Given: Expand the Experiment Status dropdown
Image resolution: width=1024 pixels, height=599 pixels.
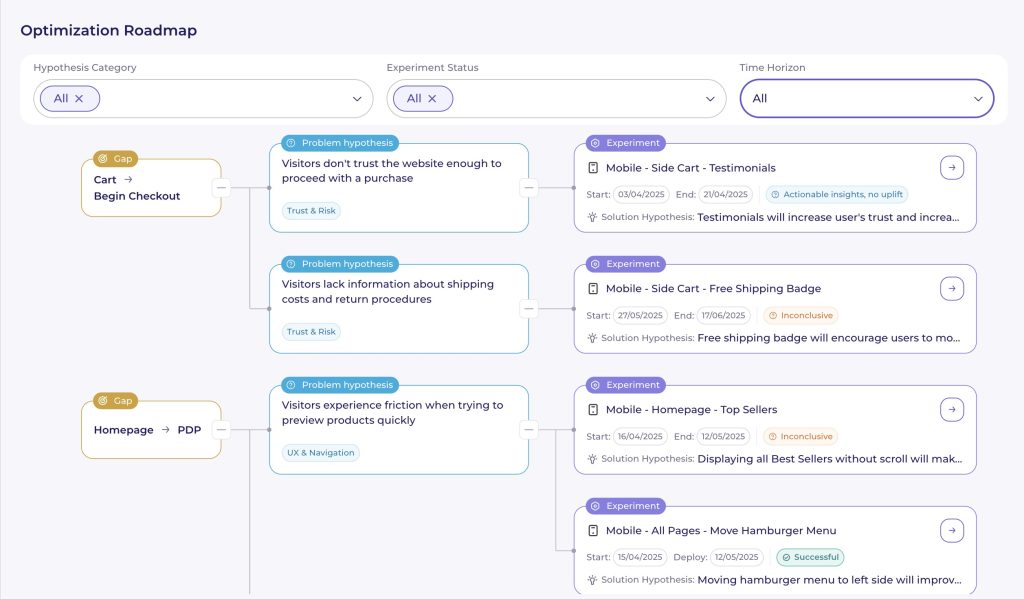Looking at the screenshot, I should pyautogui.click(x=710, y=99).
